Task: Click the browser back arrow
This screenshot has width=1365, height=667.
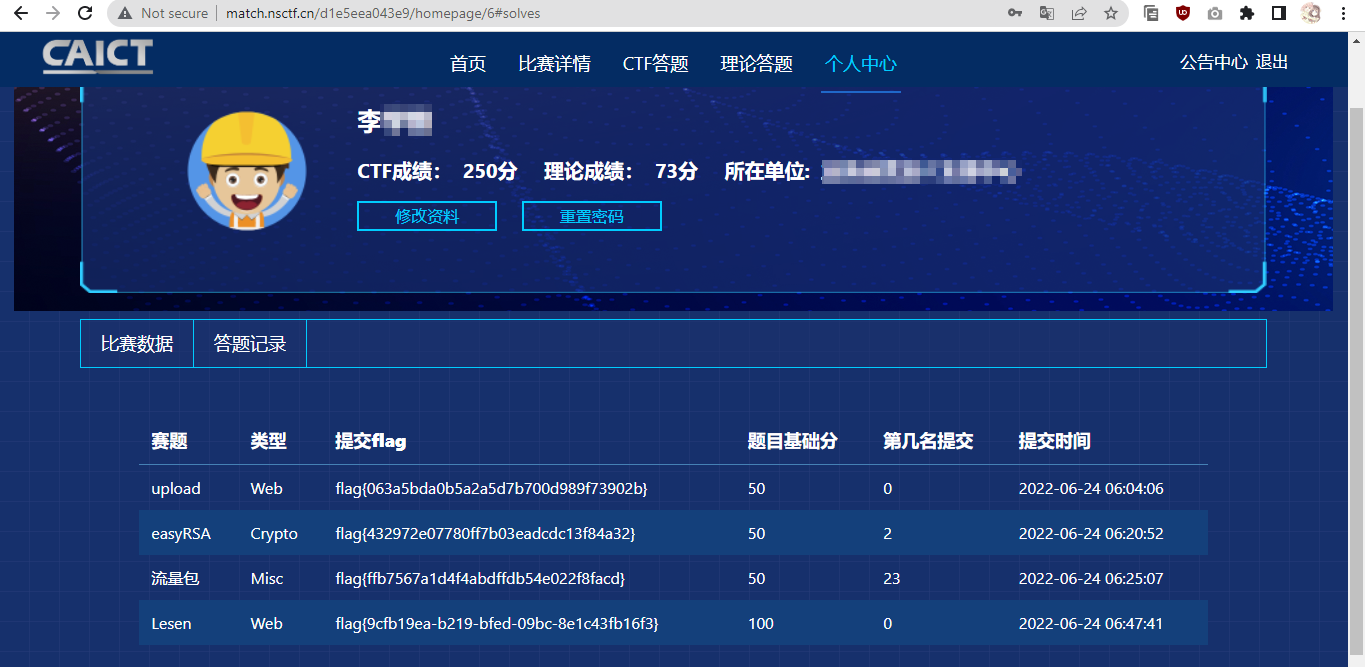Action: click(x=20, y=13)
